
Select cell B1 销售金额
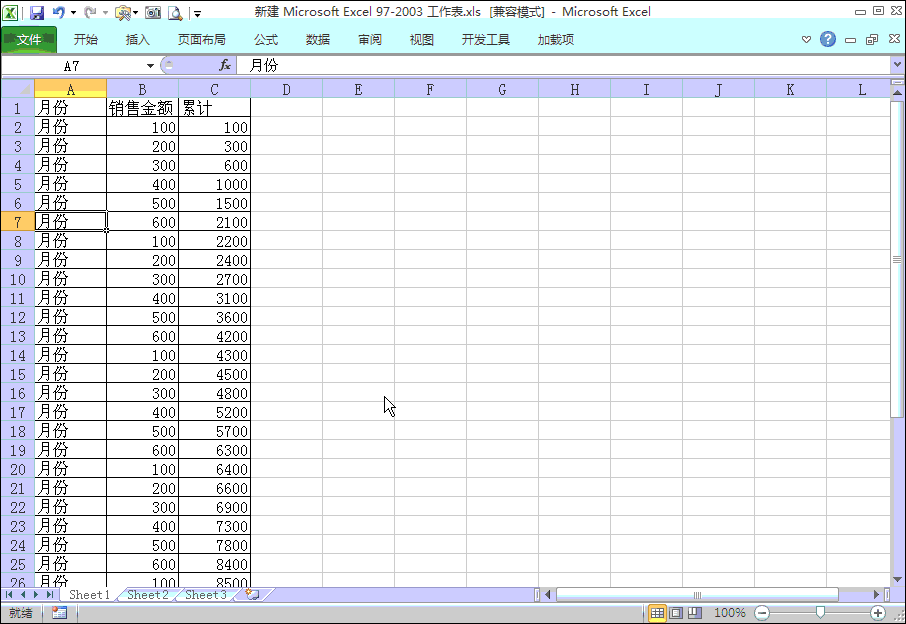[142, 107]
